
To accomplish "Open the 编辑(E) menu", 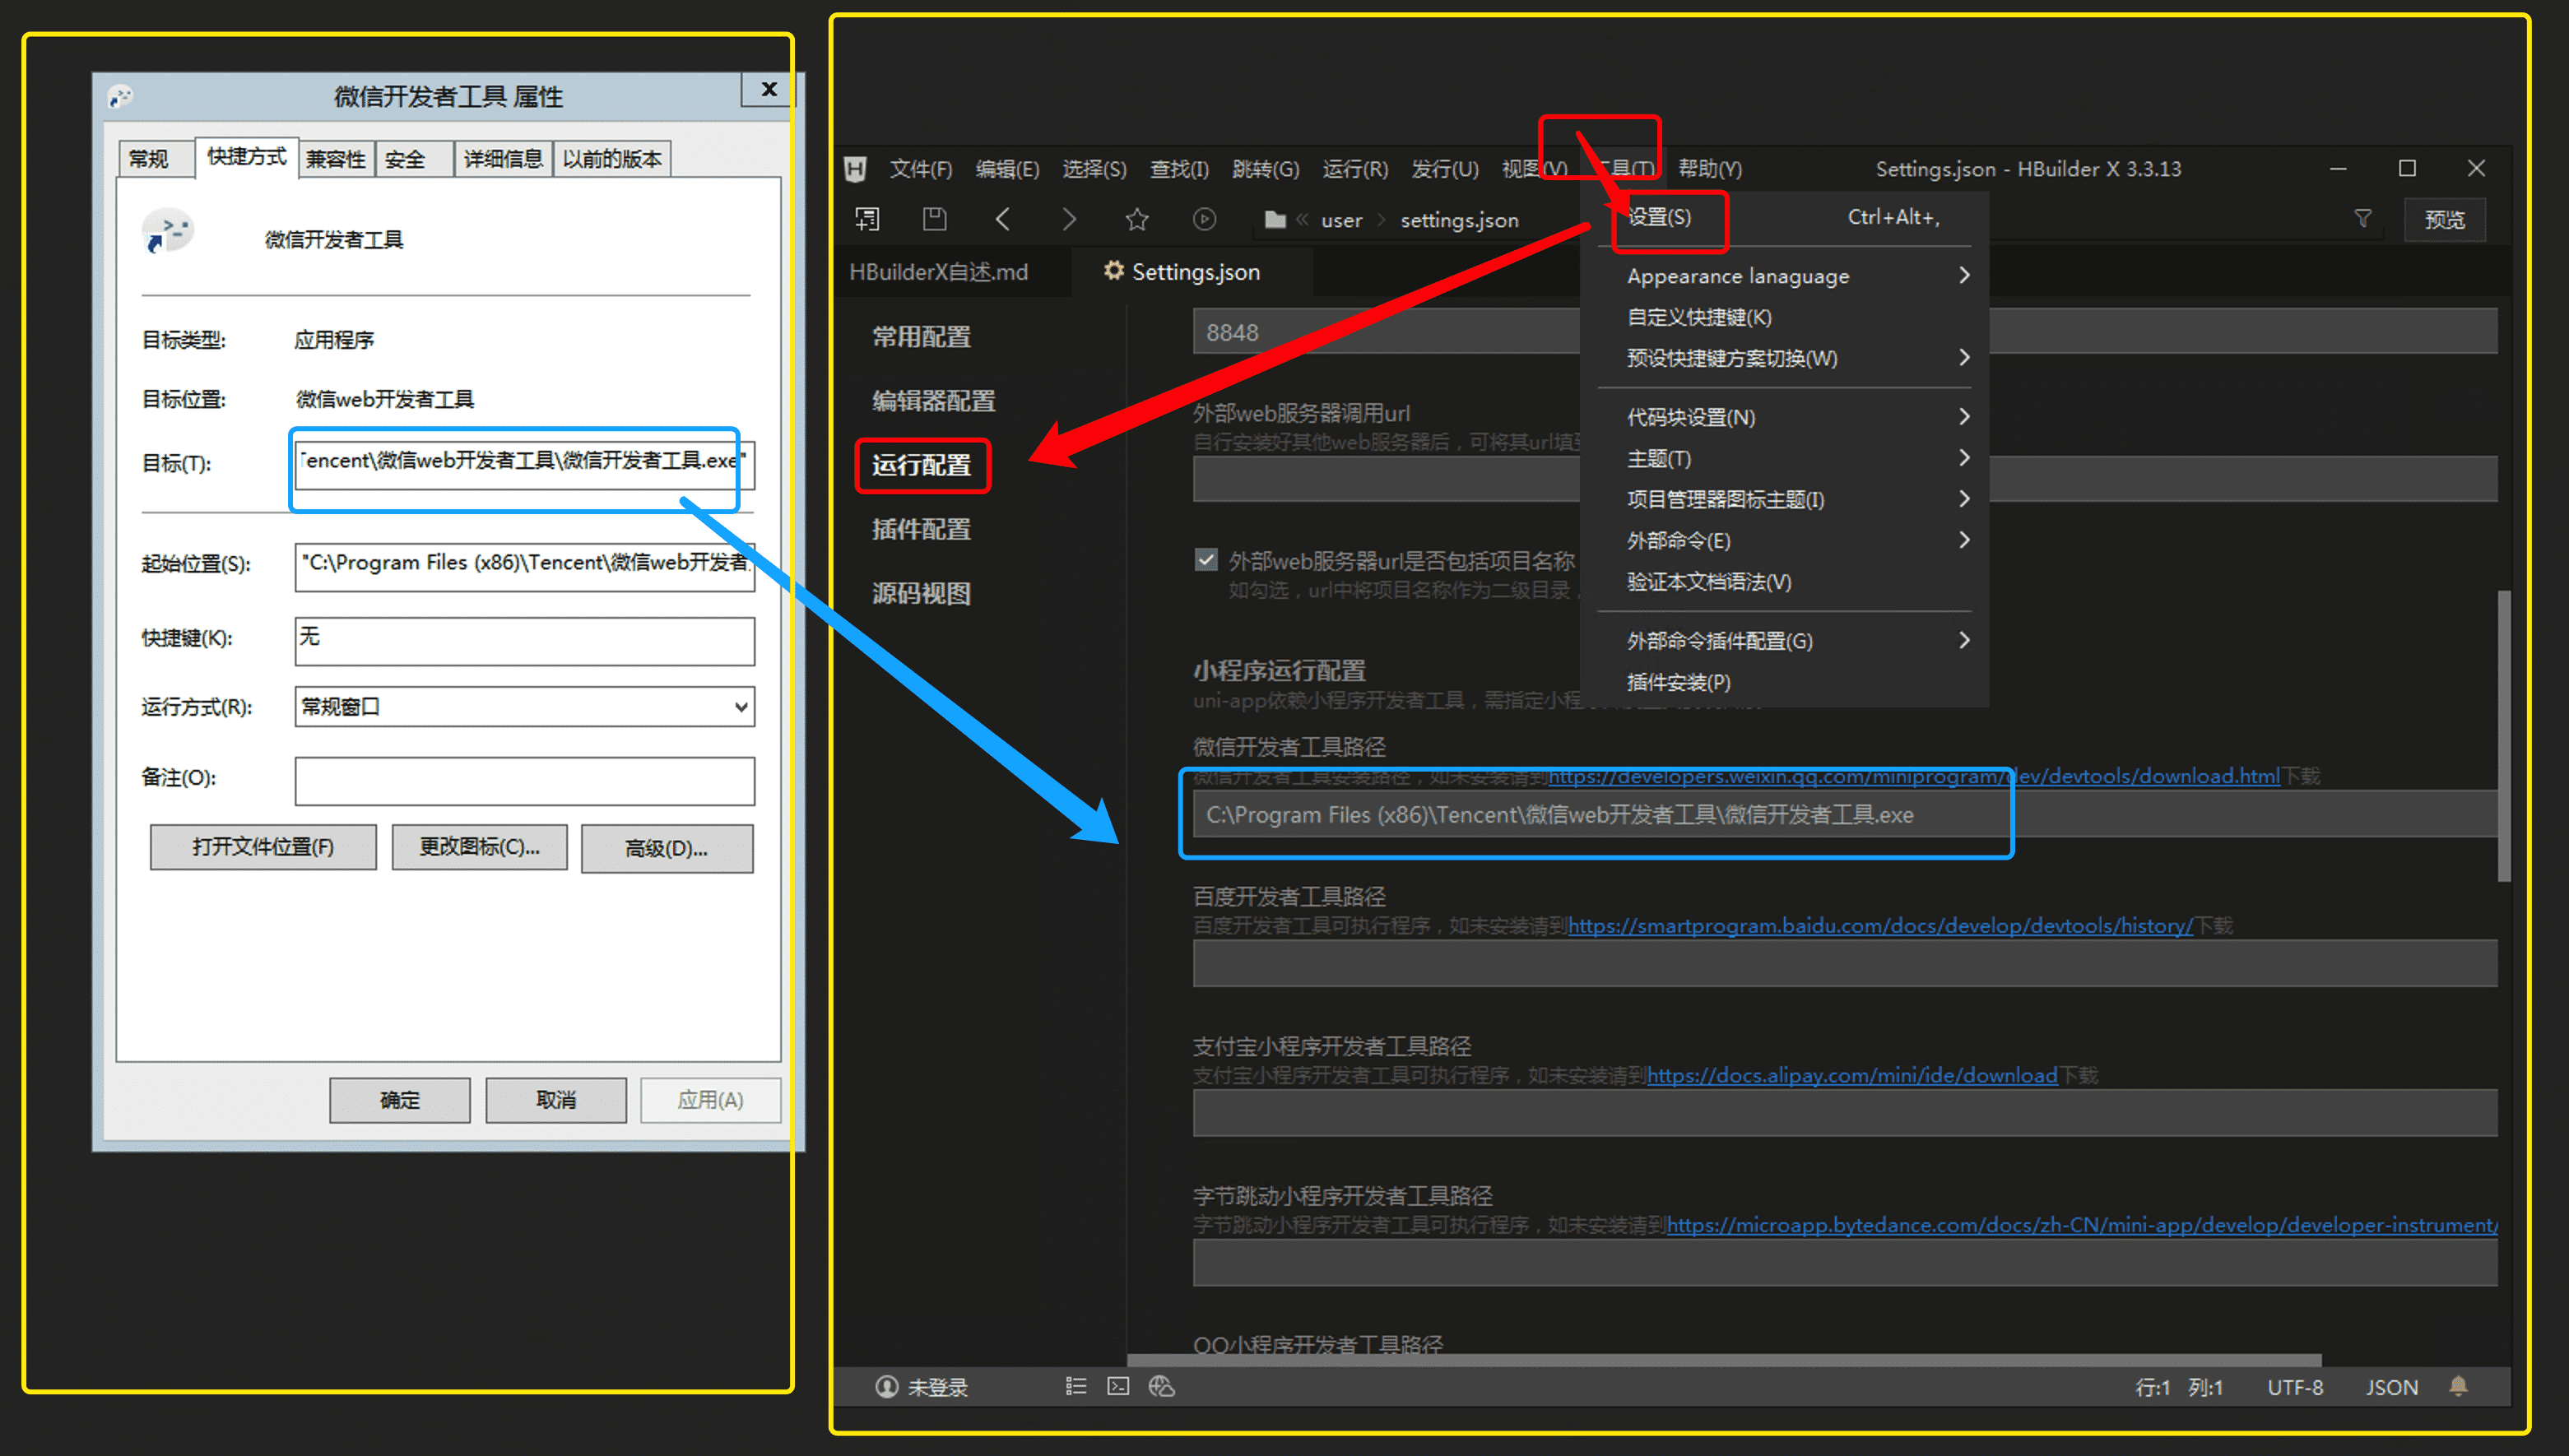I will 1007,169.
